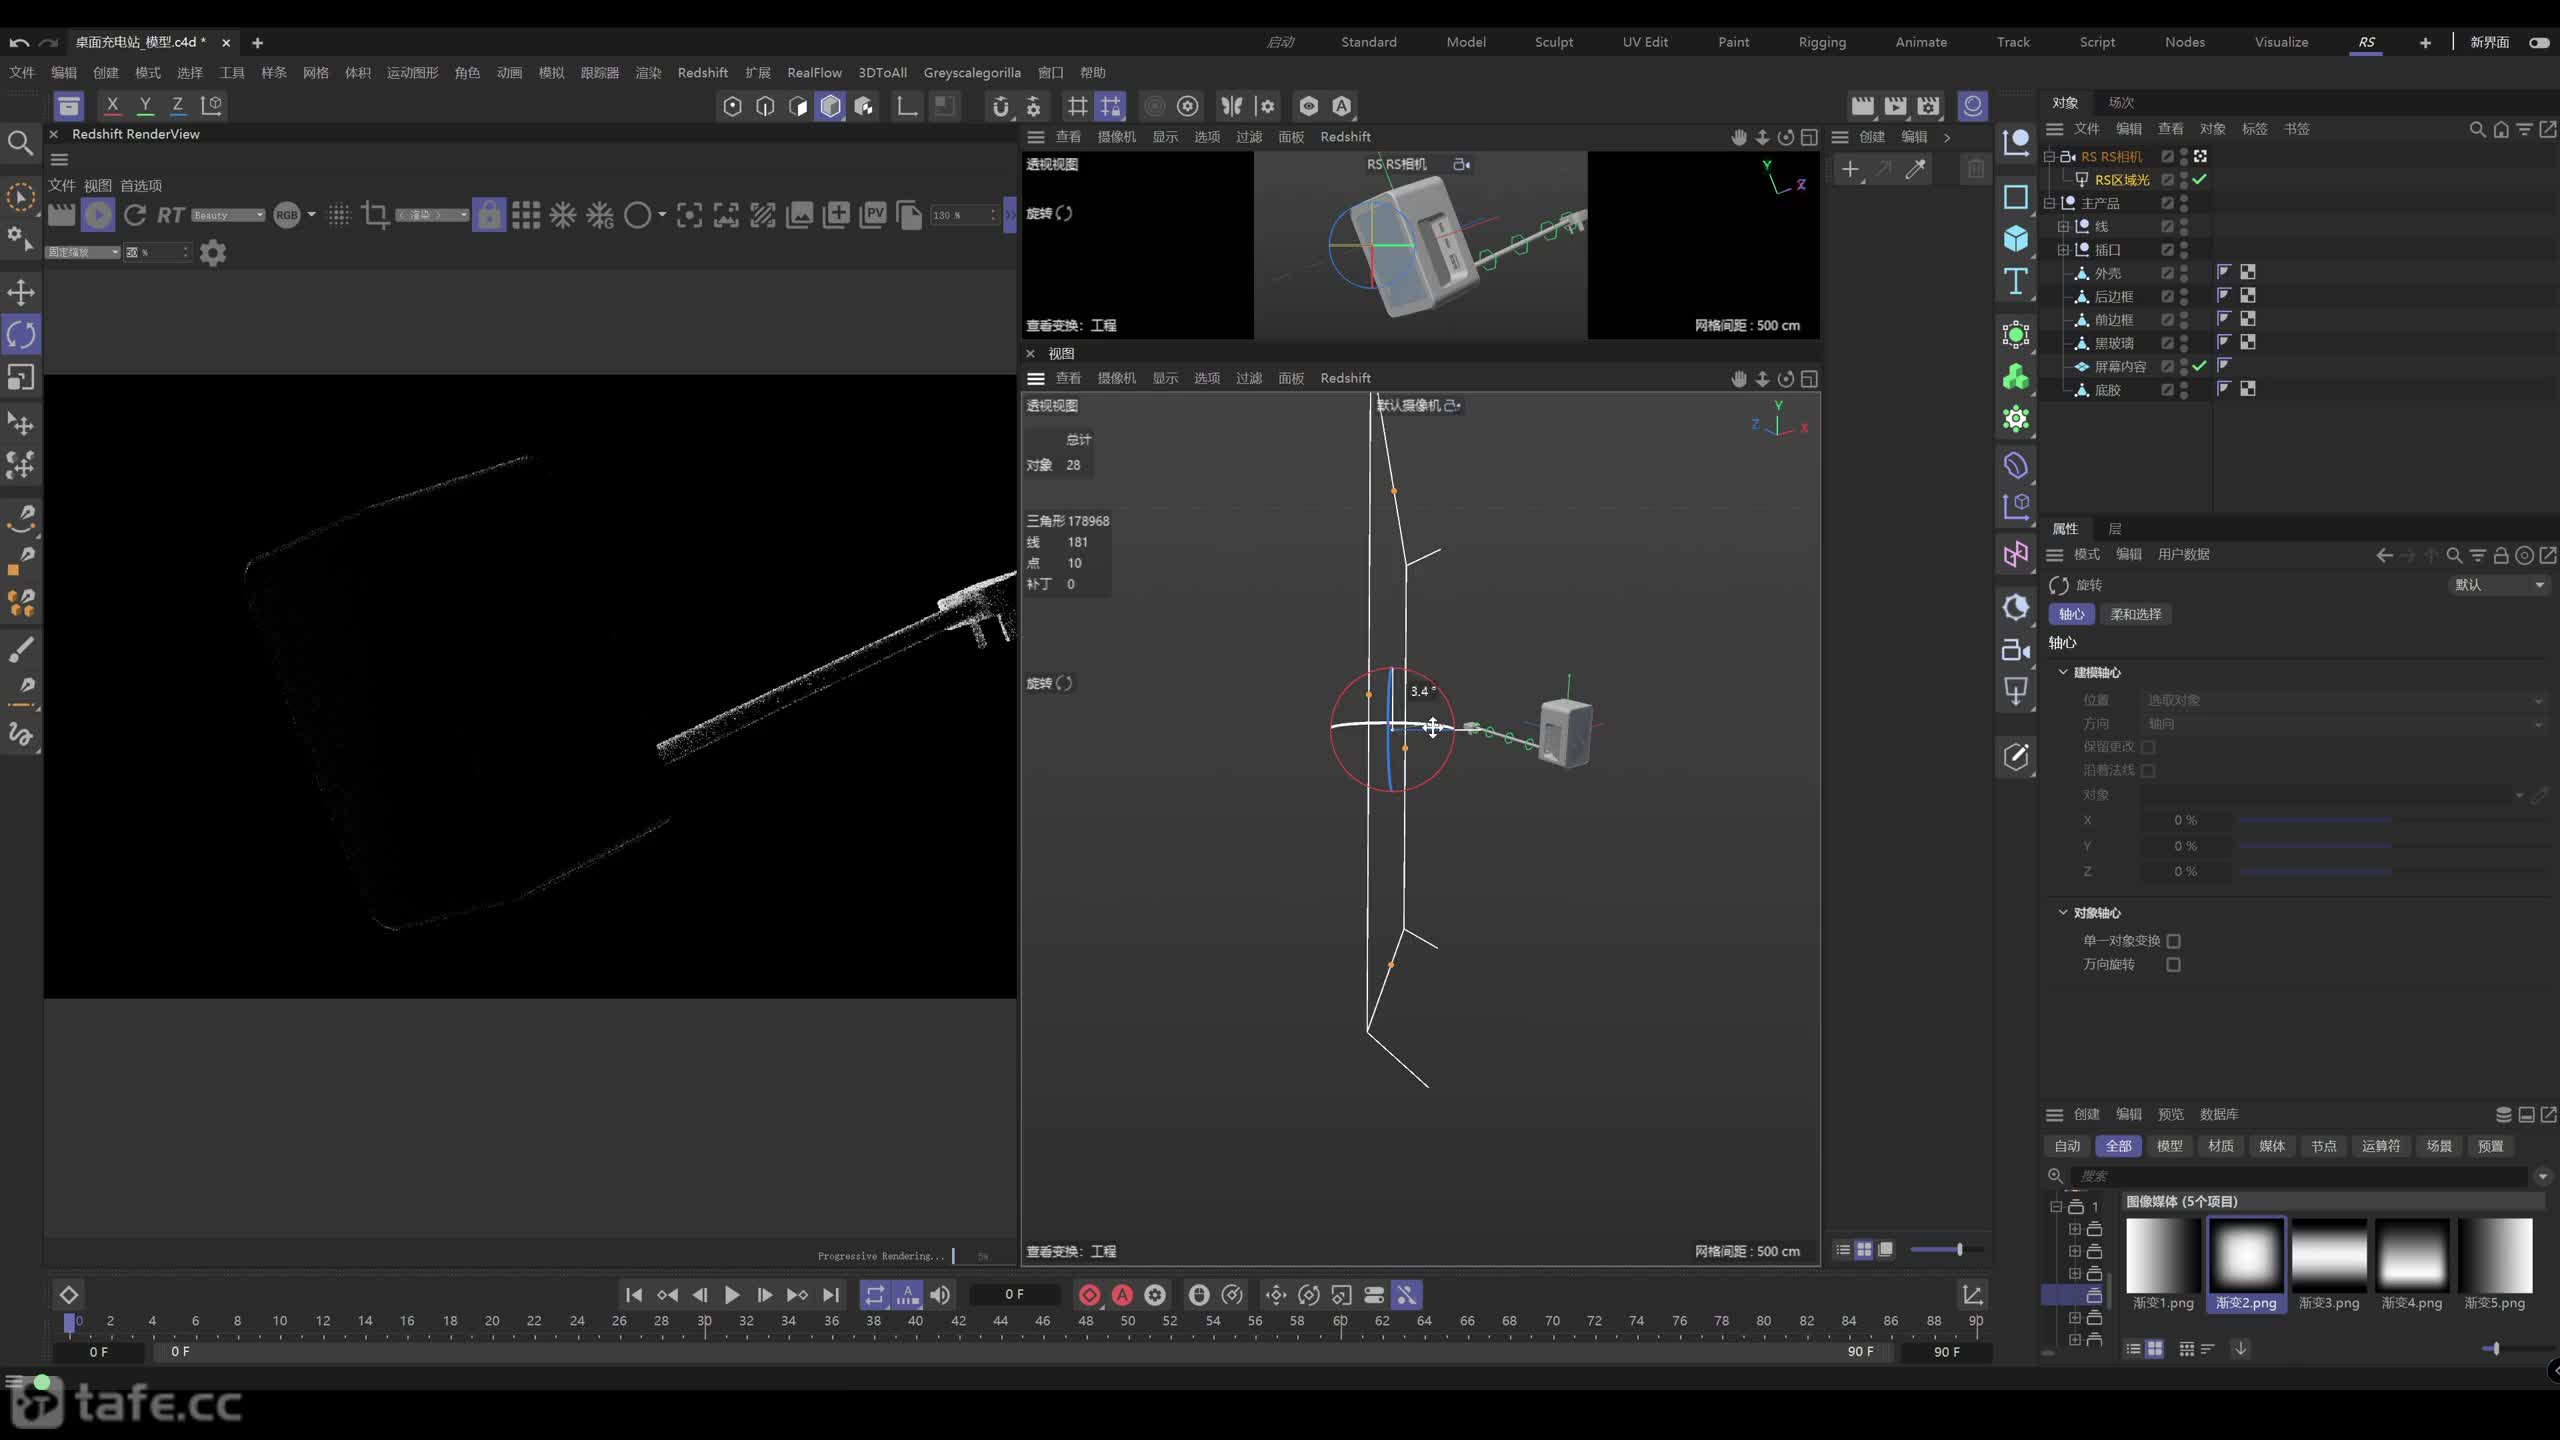Select the 材质 filter button in asset browser
This screenshot has width=2560, height=1440.
point(2220,1146)
